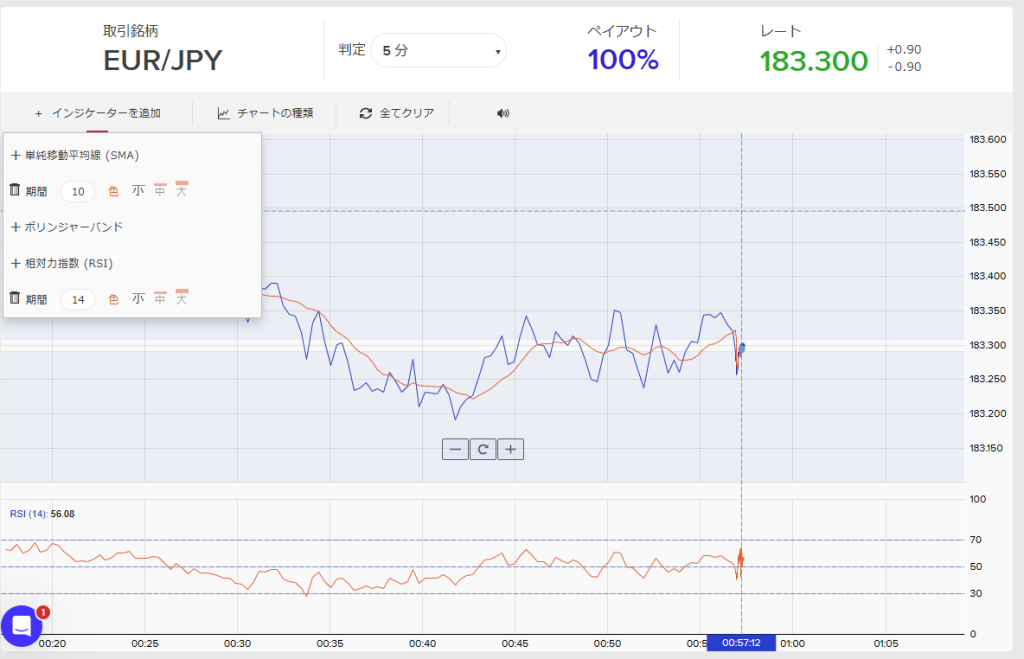Toggle the インジケーターを追加 menu

point(97,113)
